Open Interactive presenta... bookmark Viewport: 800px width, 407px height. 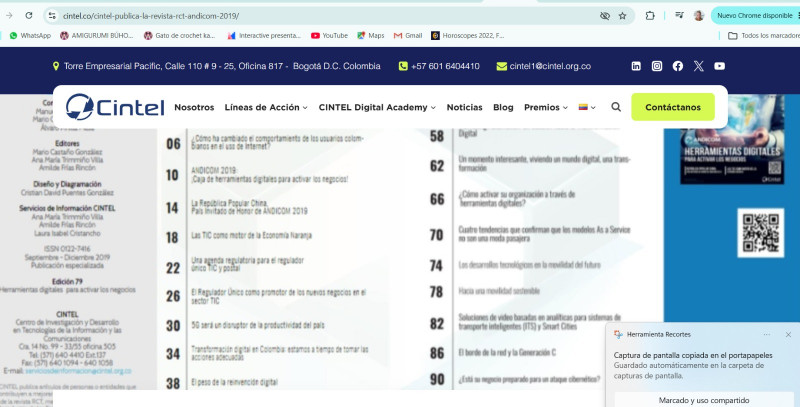tap(264, 36)
